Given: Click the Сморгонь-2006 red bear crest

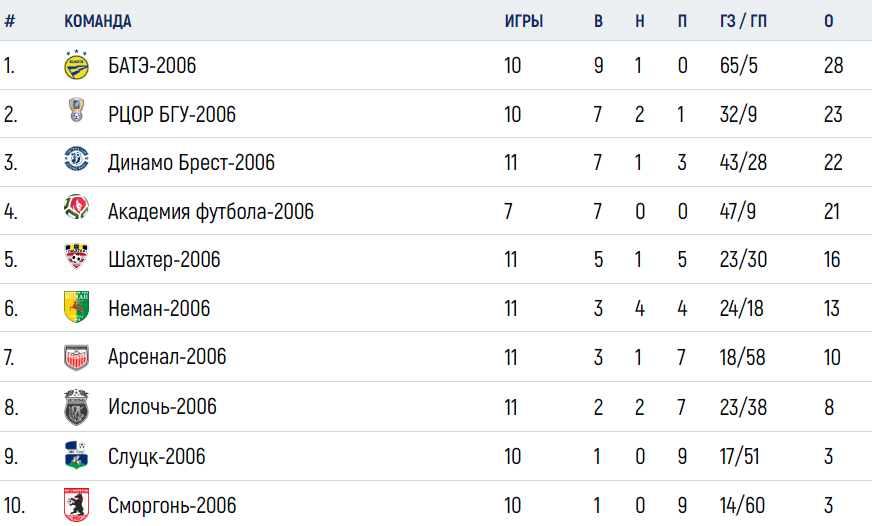Looking at the screenshot, I should 76,505.
